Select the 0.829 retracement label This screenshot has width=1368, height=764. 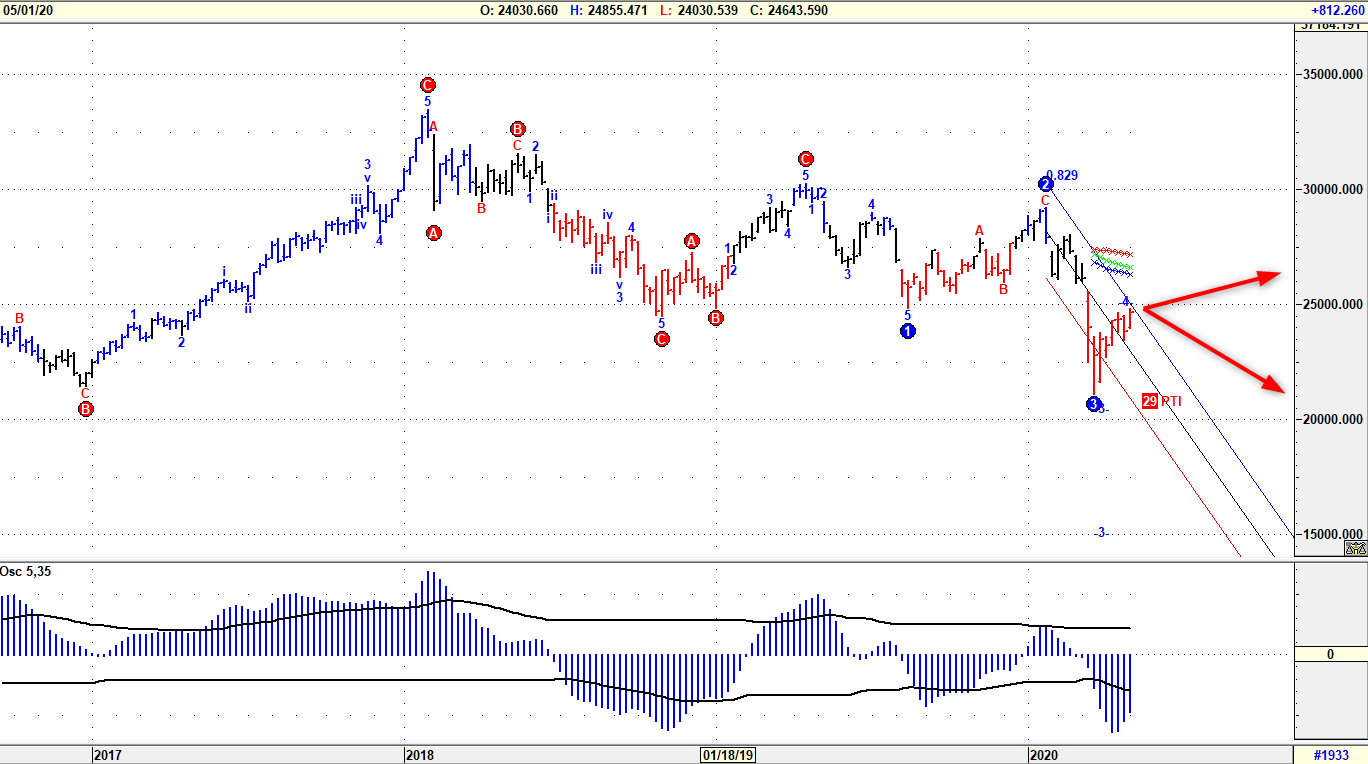tap(1063, 175)
